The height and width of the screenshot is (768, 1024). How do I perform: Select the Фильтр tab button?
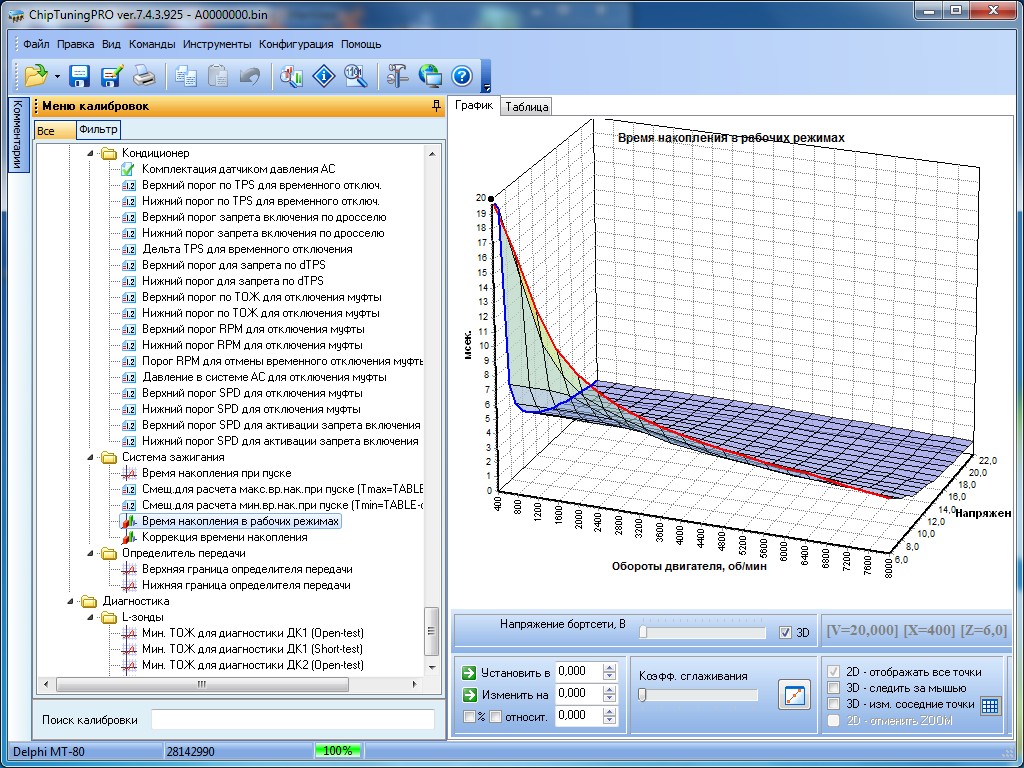(98, 130)
